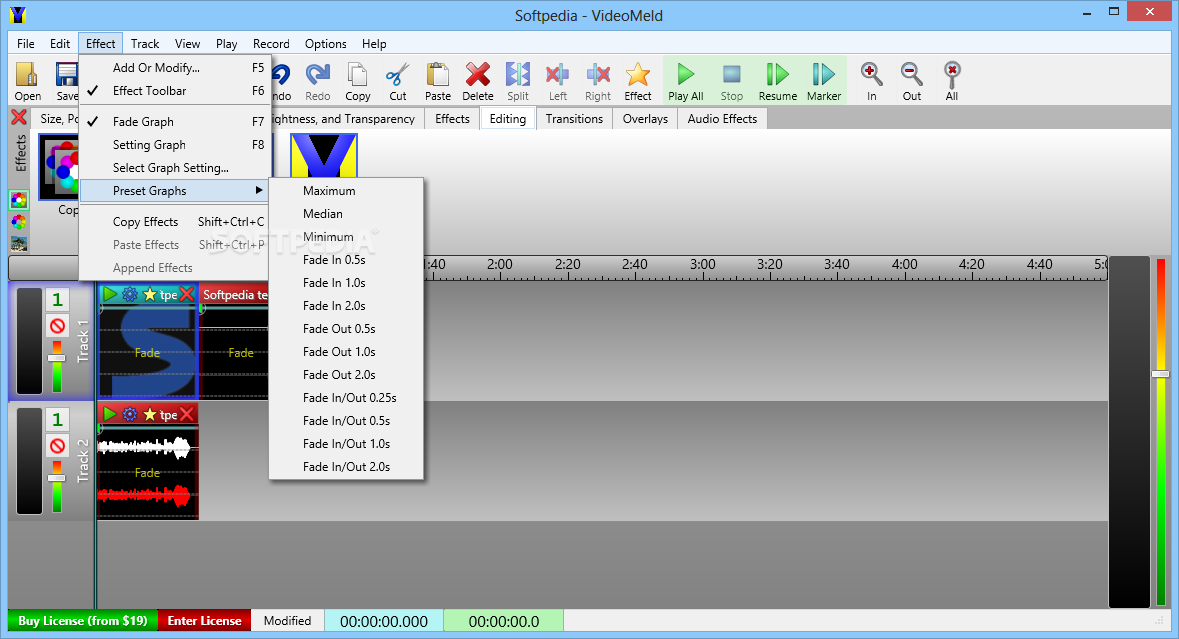This screenshot has width=1179, height=639.
Task: Uncheck Effect Toolbar menu item
Action: (174, 91)
